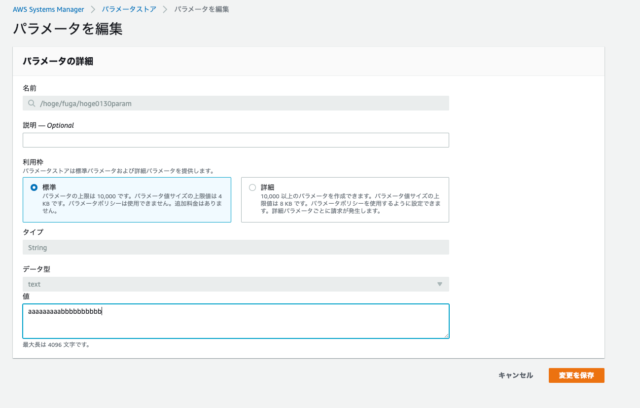
Task: Click the breadcrumb chevron after パラメータストア
Action: coord(166,8)
